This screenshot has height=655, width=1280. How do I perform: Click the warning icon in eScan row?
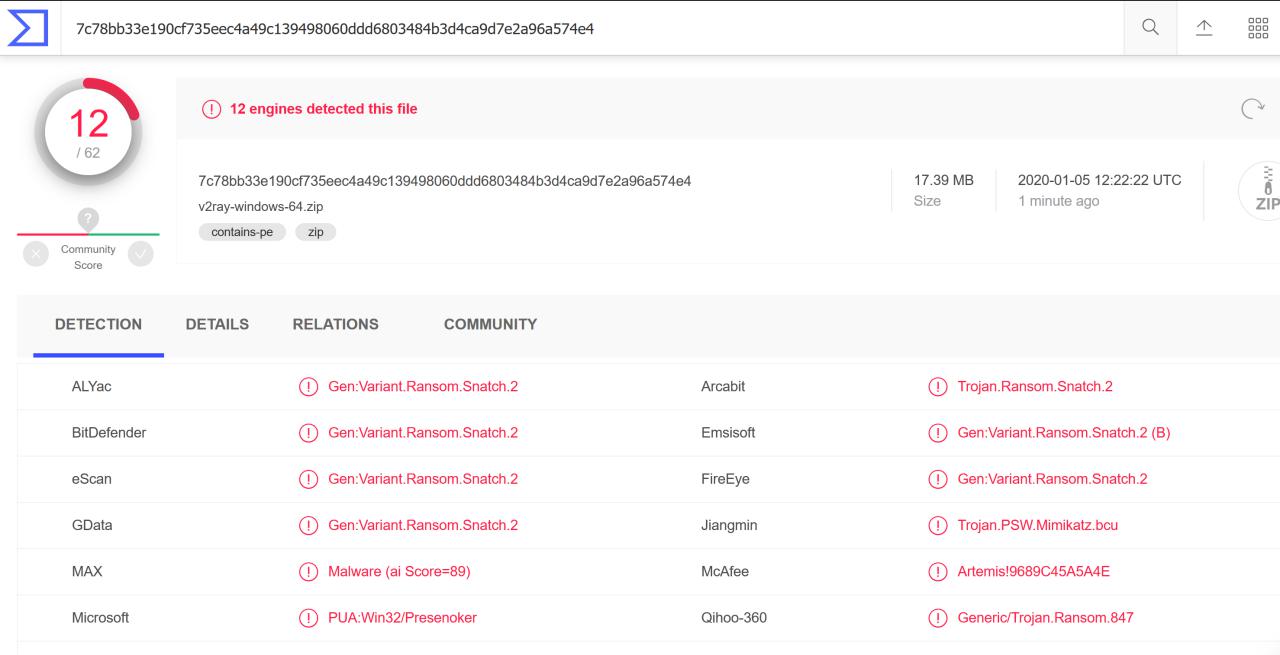309,479
